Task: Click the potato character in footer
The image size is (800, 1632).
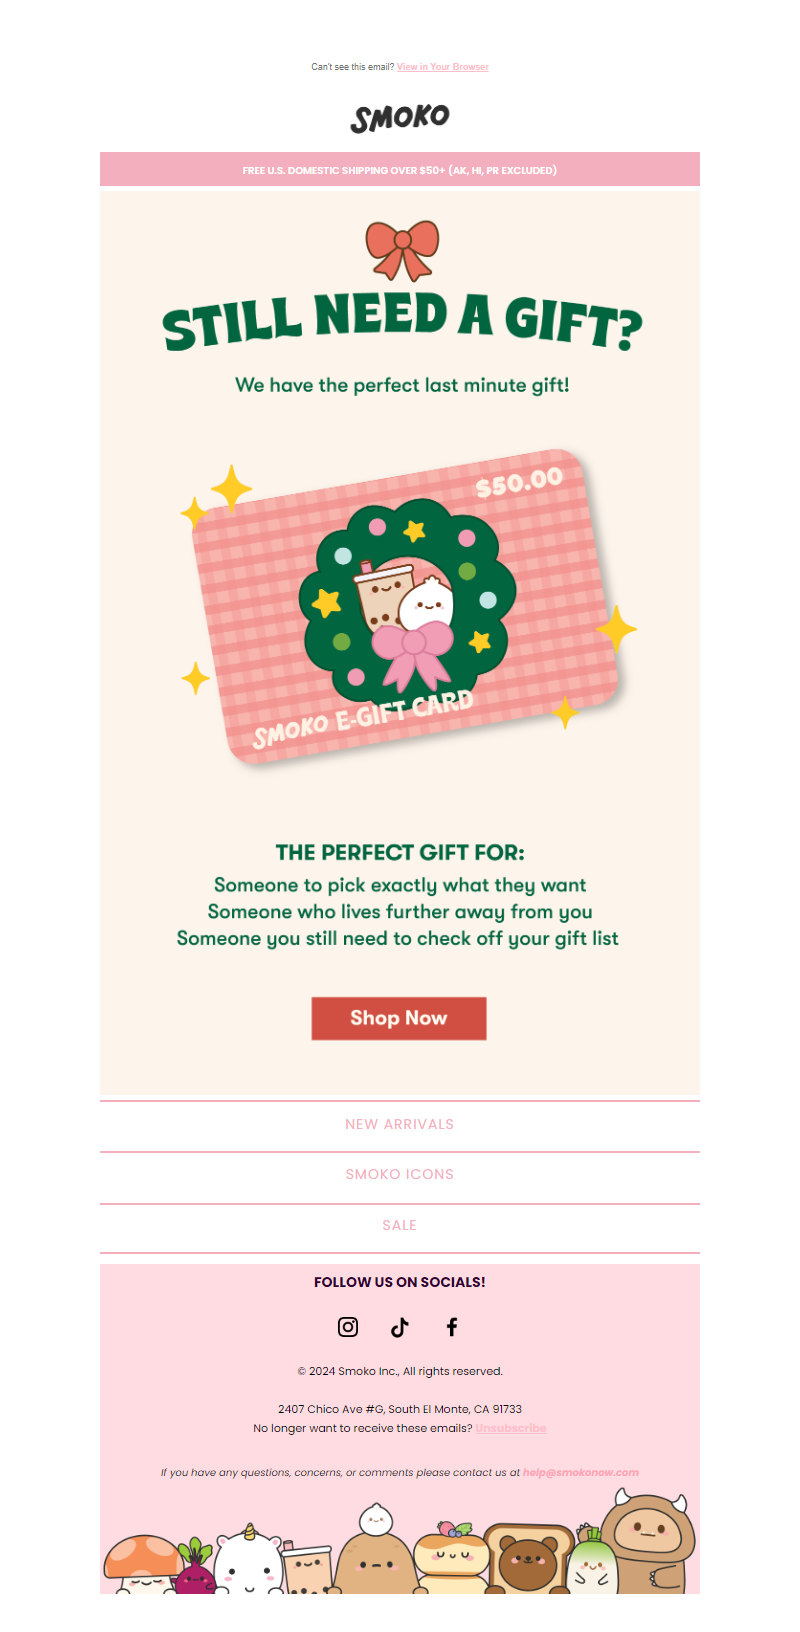Action: pos(374,1565)
